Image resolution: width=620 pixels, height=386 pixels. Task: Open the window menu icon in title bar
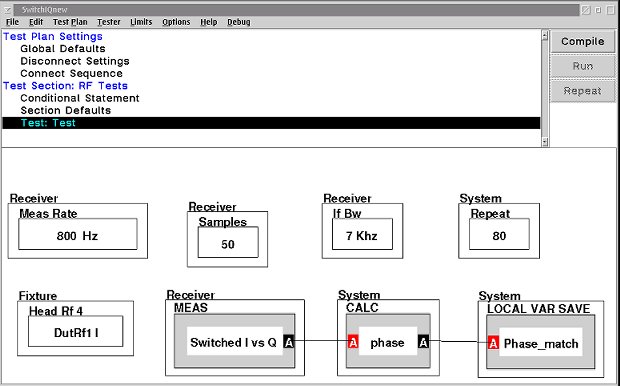8,9
